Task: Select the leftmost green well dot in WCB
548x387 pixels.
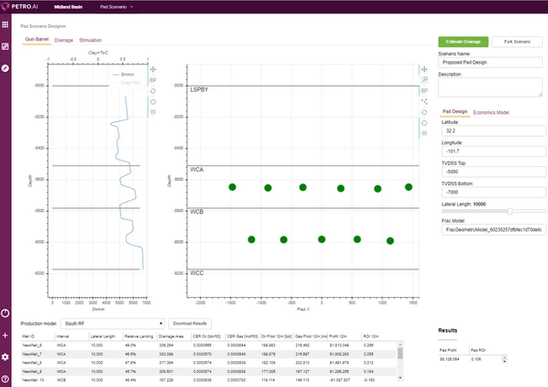Action: pyautogui.click(x=251, y=239)
